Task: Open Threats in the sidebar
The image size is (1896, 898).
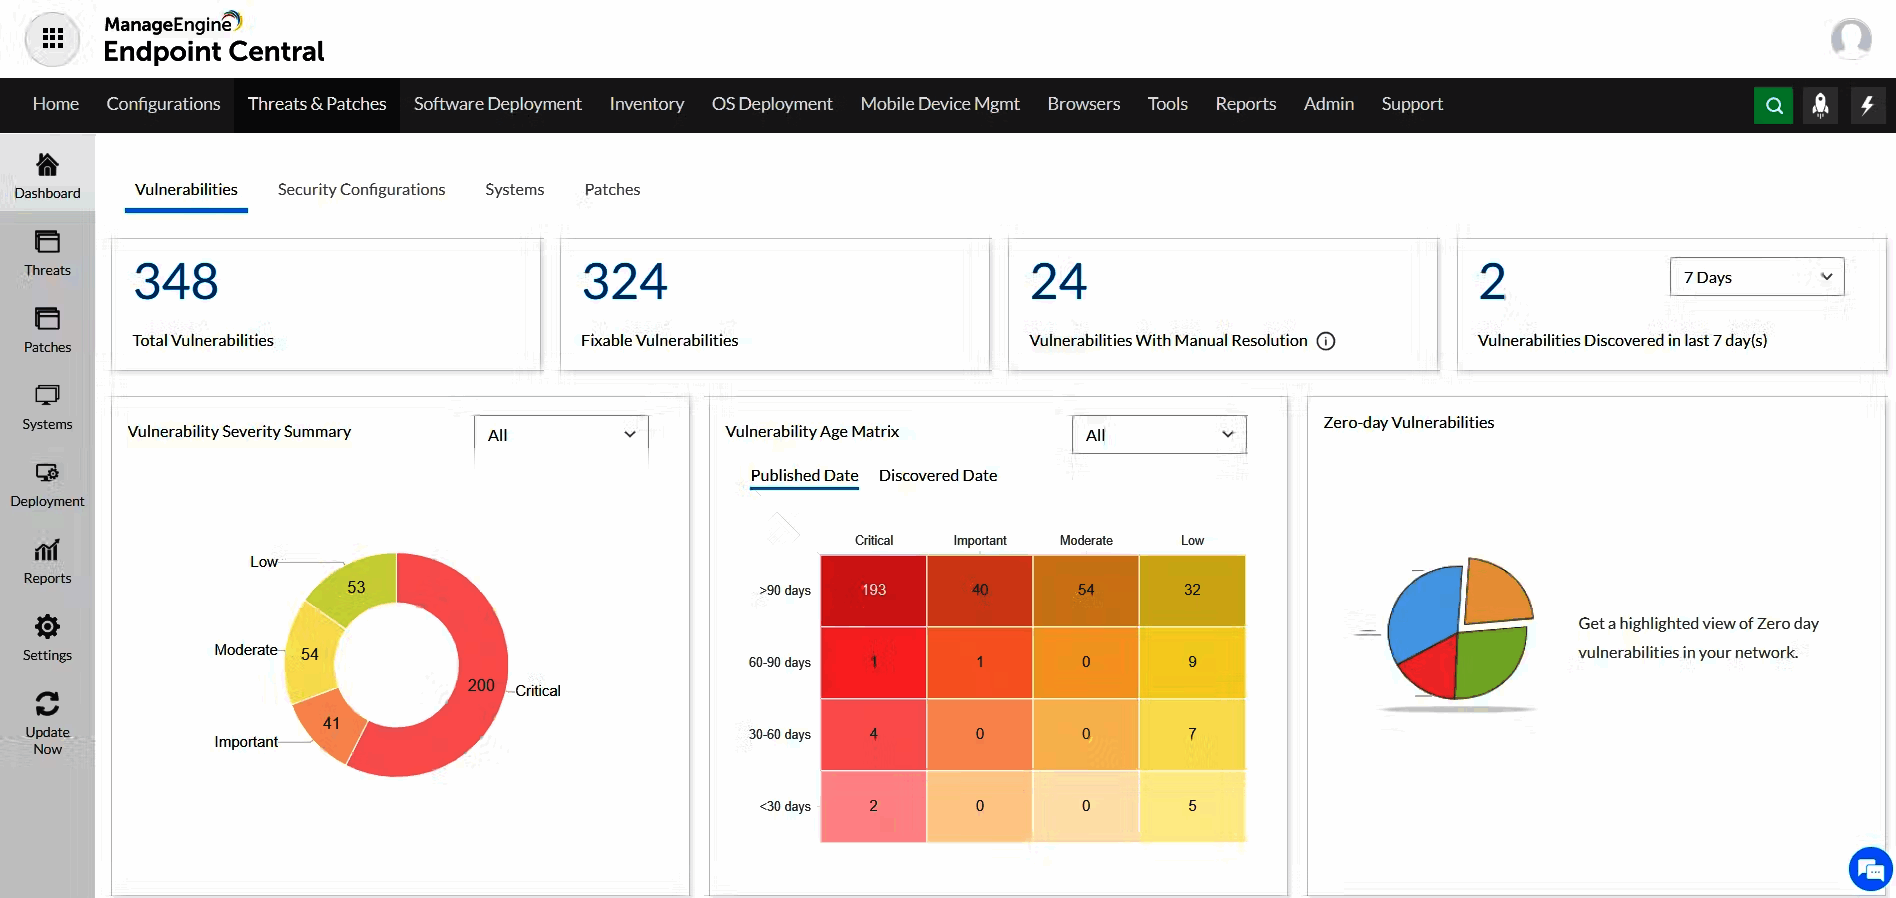Action: (x=47, y=253)
